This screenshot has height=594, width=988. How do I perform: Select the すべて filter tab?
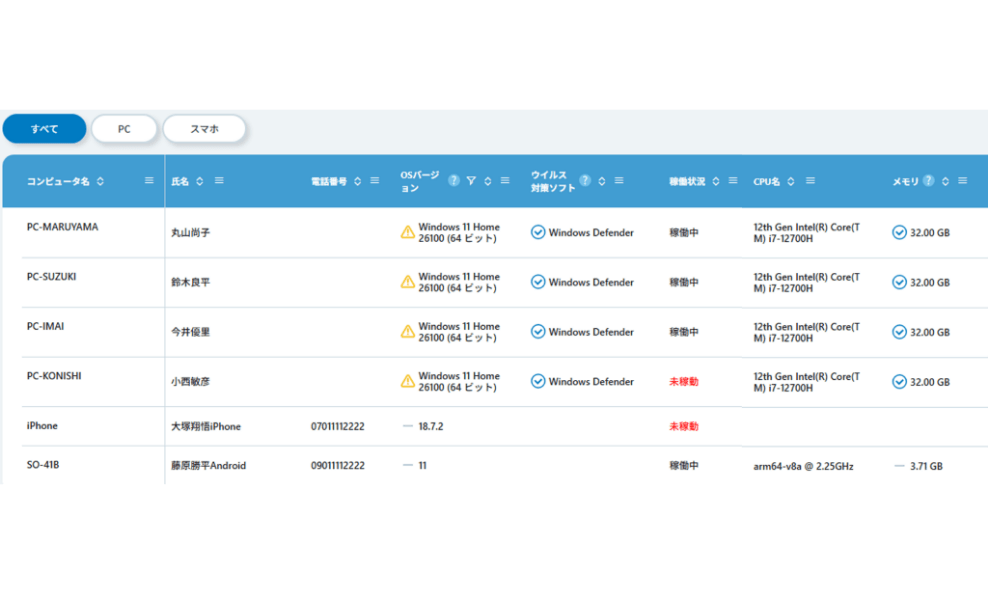(44, 129)
